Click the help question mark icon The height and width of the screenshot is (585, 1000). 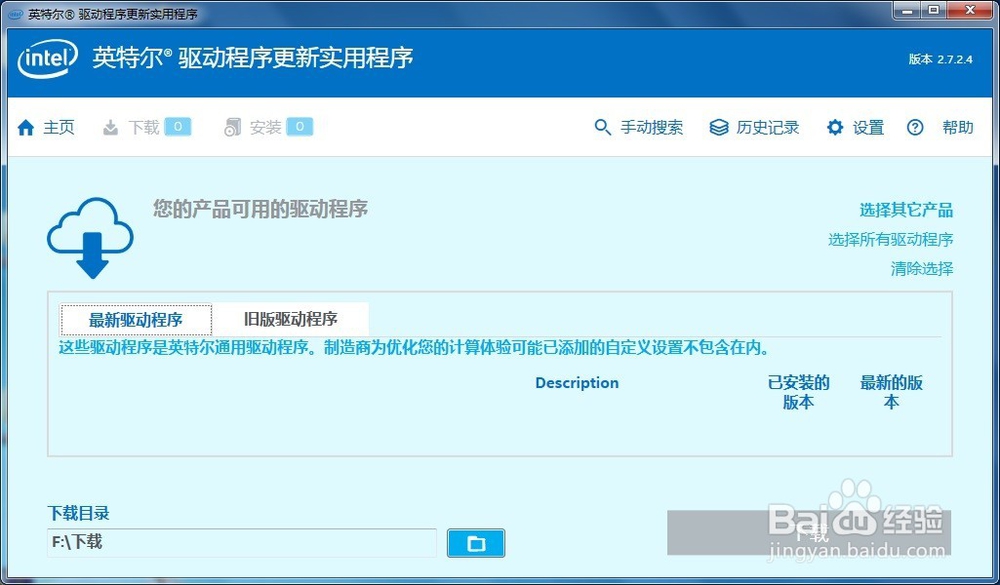click(915, 128)
